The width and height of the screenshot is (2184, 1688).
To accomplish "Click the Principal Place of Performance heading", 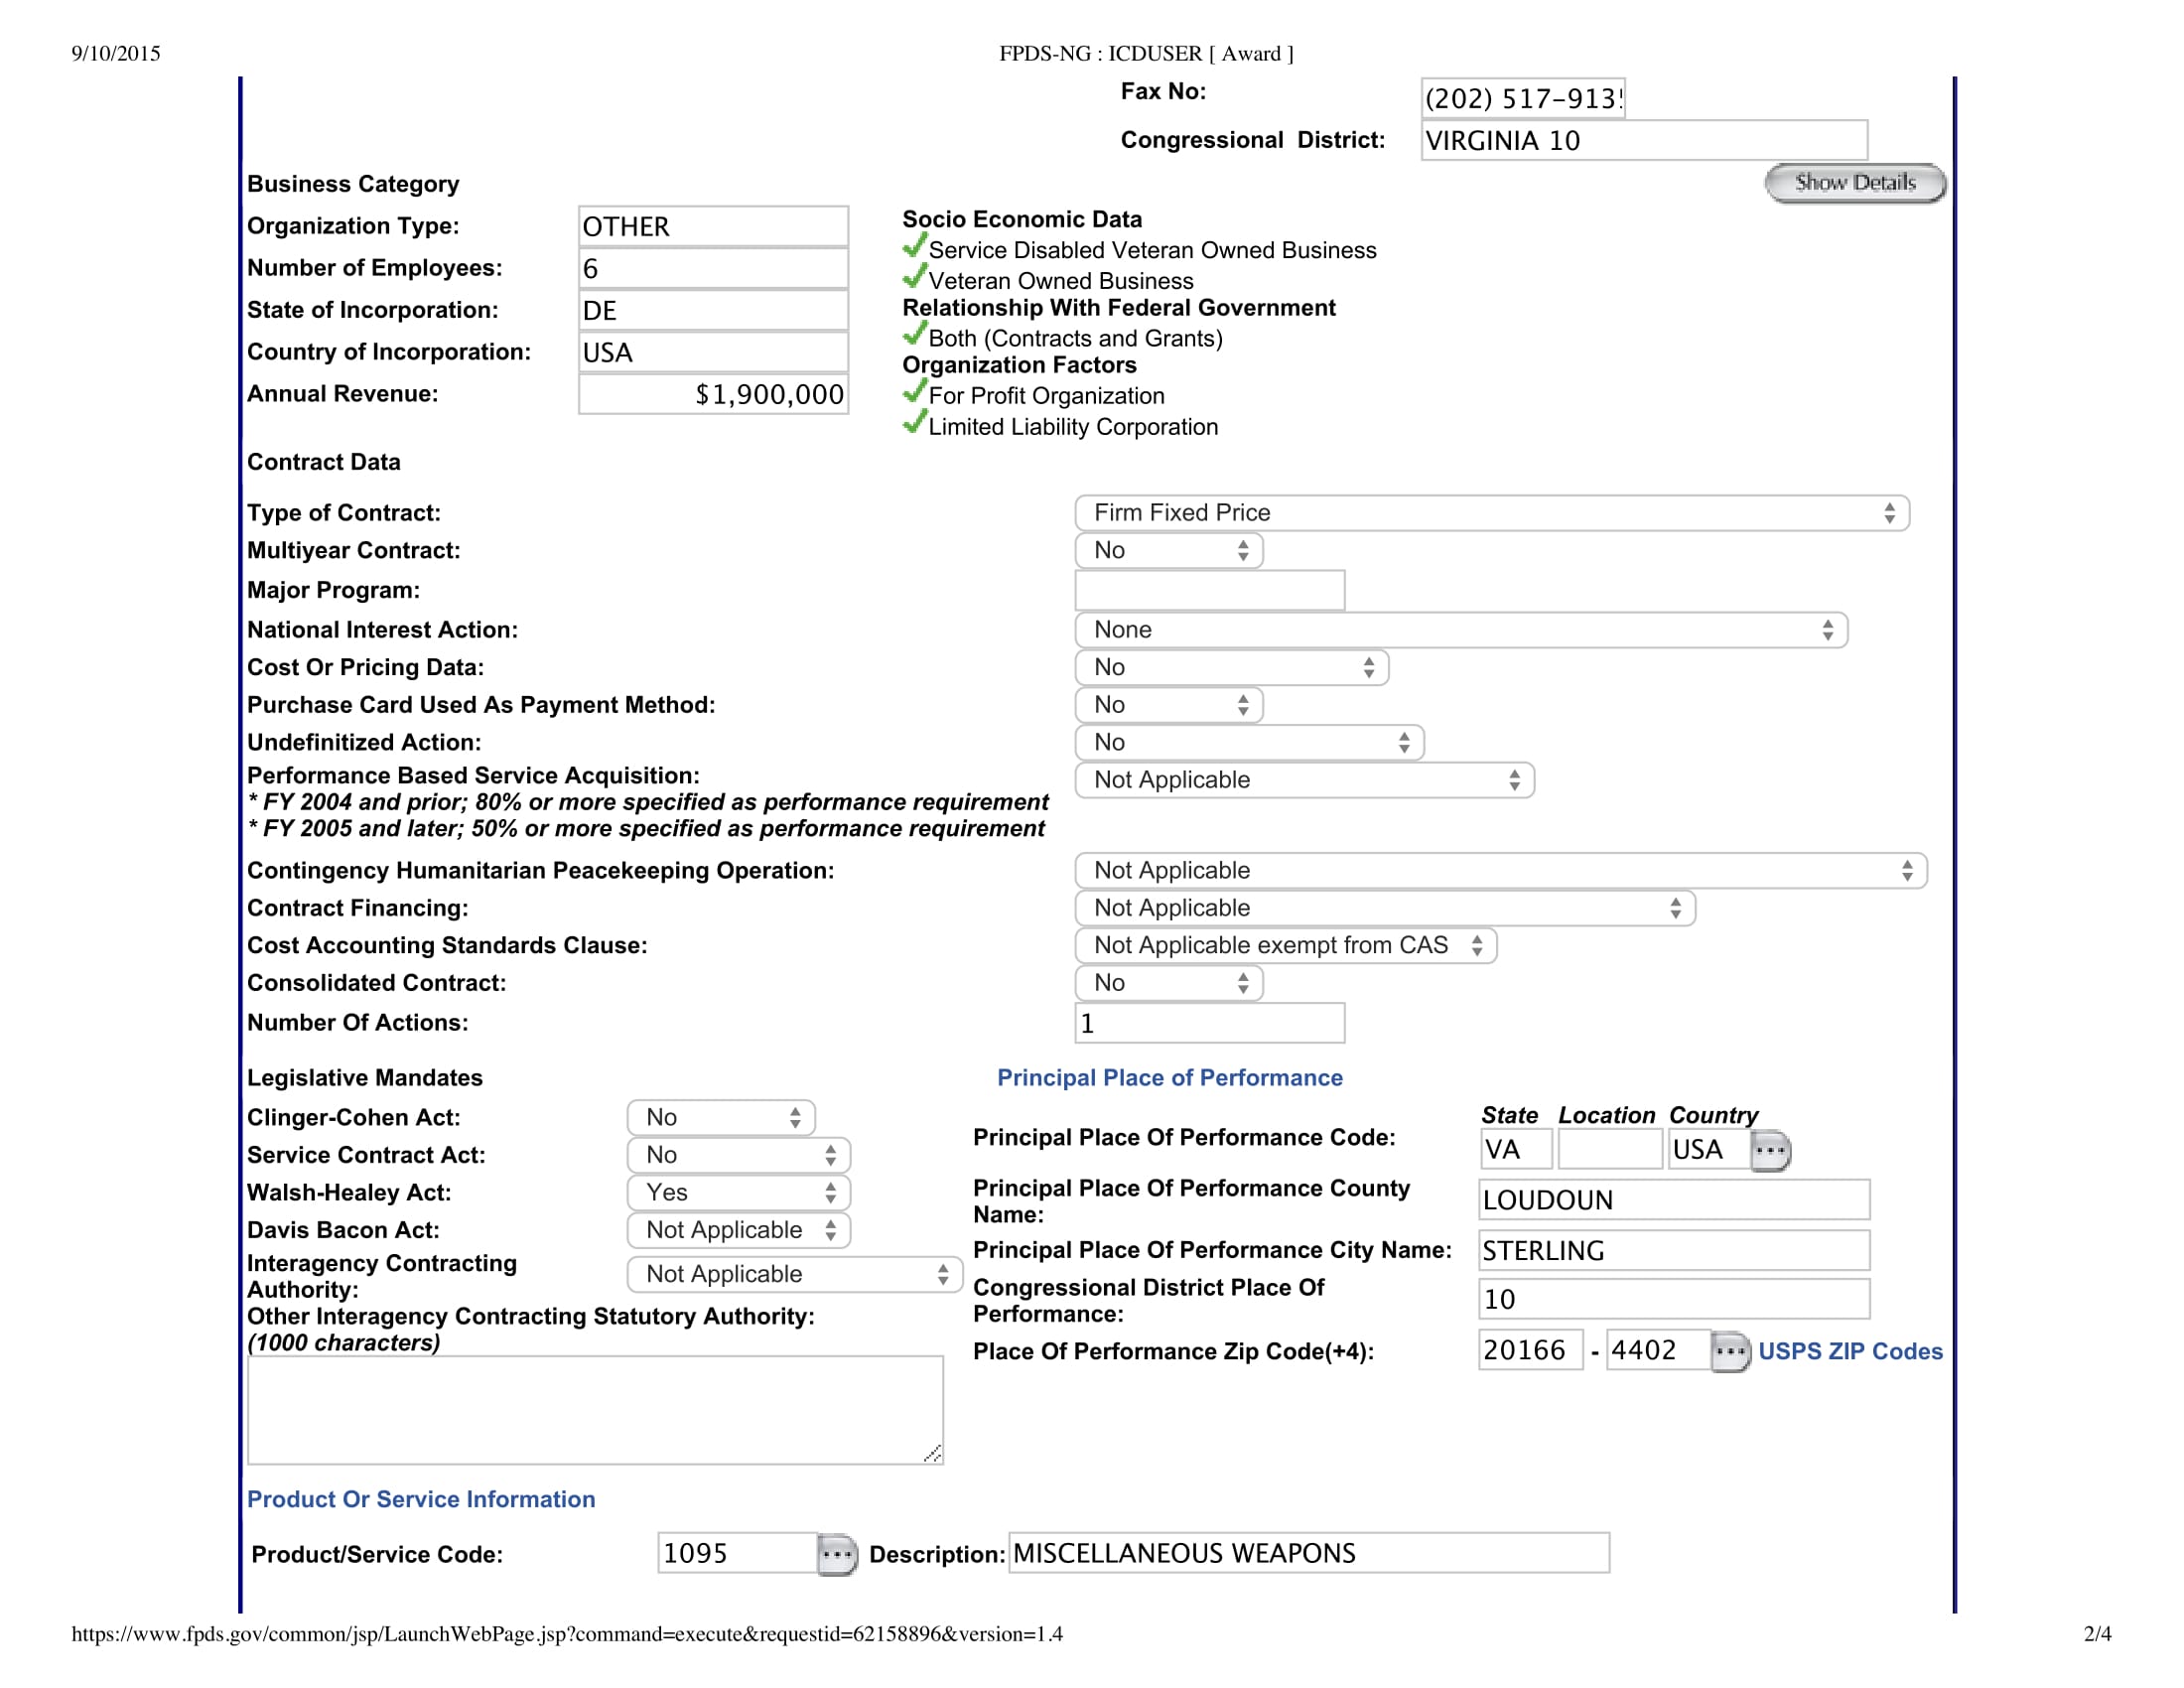I will coord(1169,1078).
